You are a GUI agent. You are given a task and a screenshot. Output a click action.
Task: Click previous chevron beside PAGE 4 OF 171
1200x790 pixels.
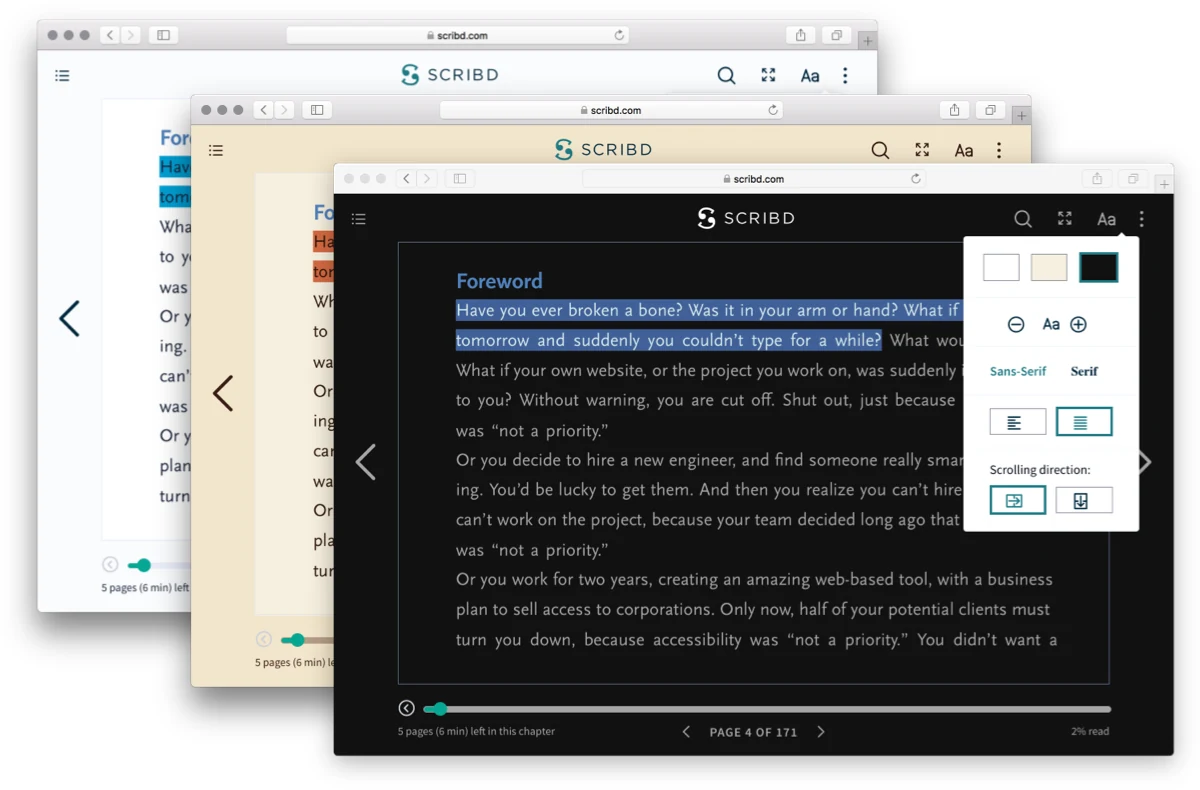pyautogui.click(x=686, y=732)
